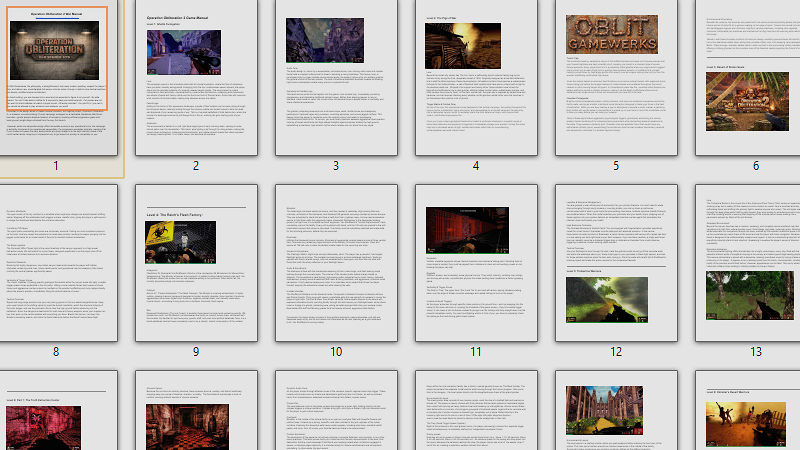Choose page 6 thumbnail with jungle logo image
This screenshot has width=800, height=450.
point(748,78)
